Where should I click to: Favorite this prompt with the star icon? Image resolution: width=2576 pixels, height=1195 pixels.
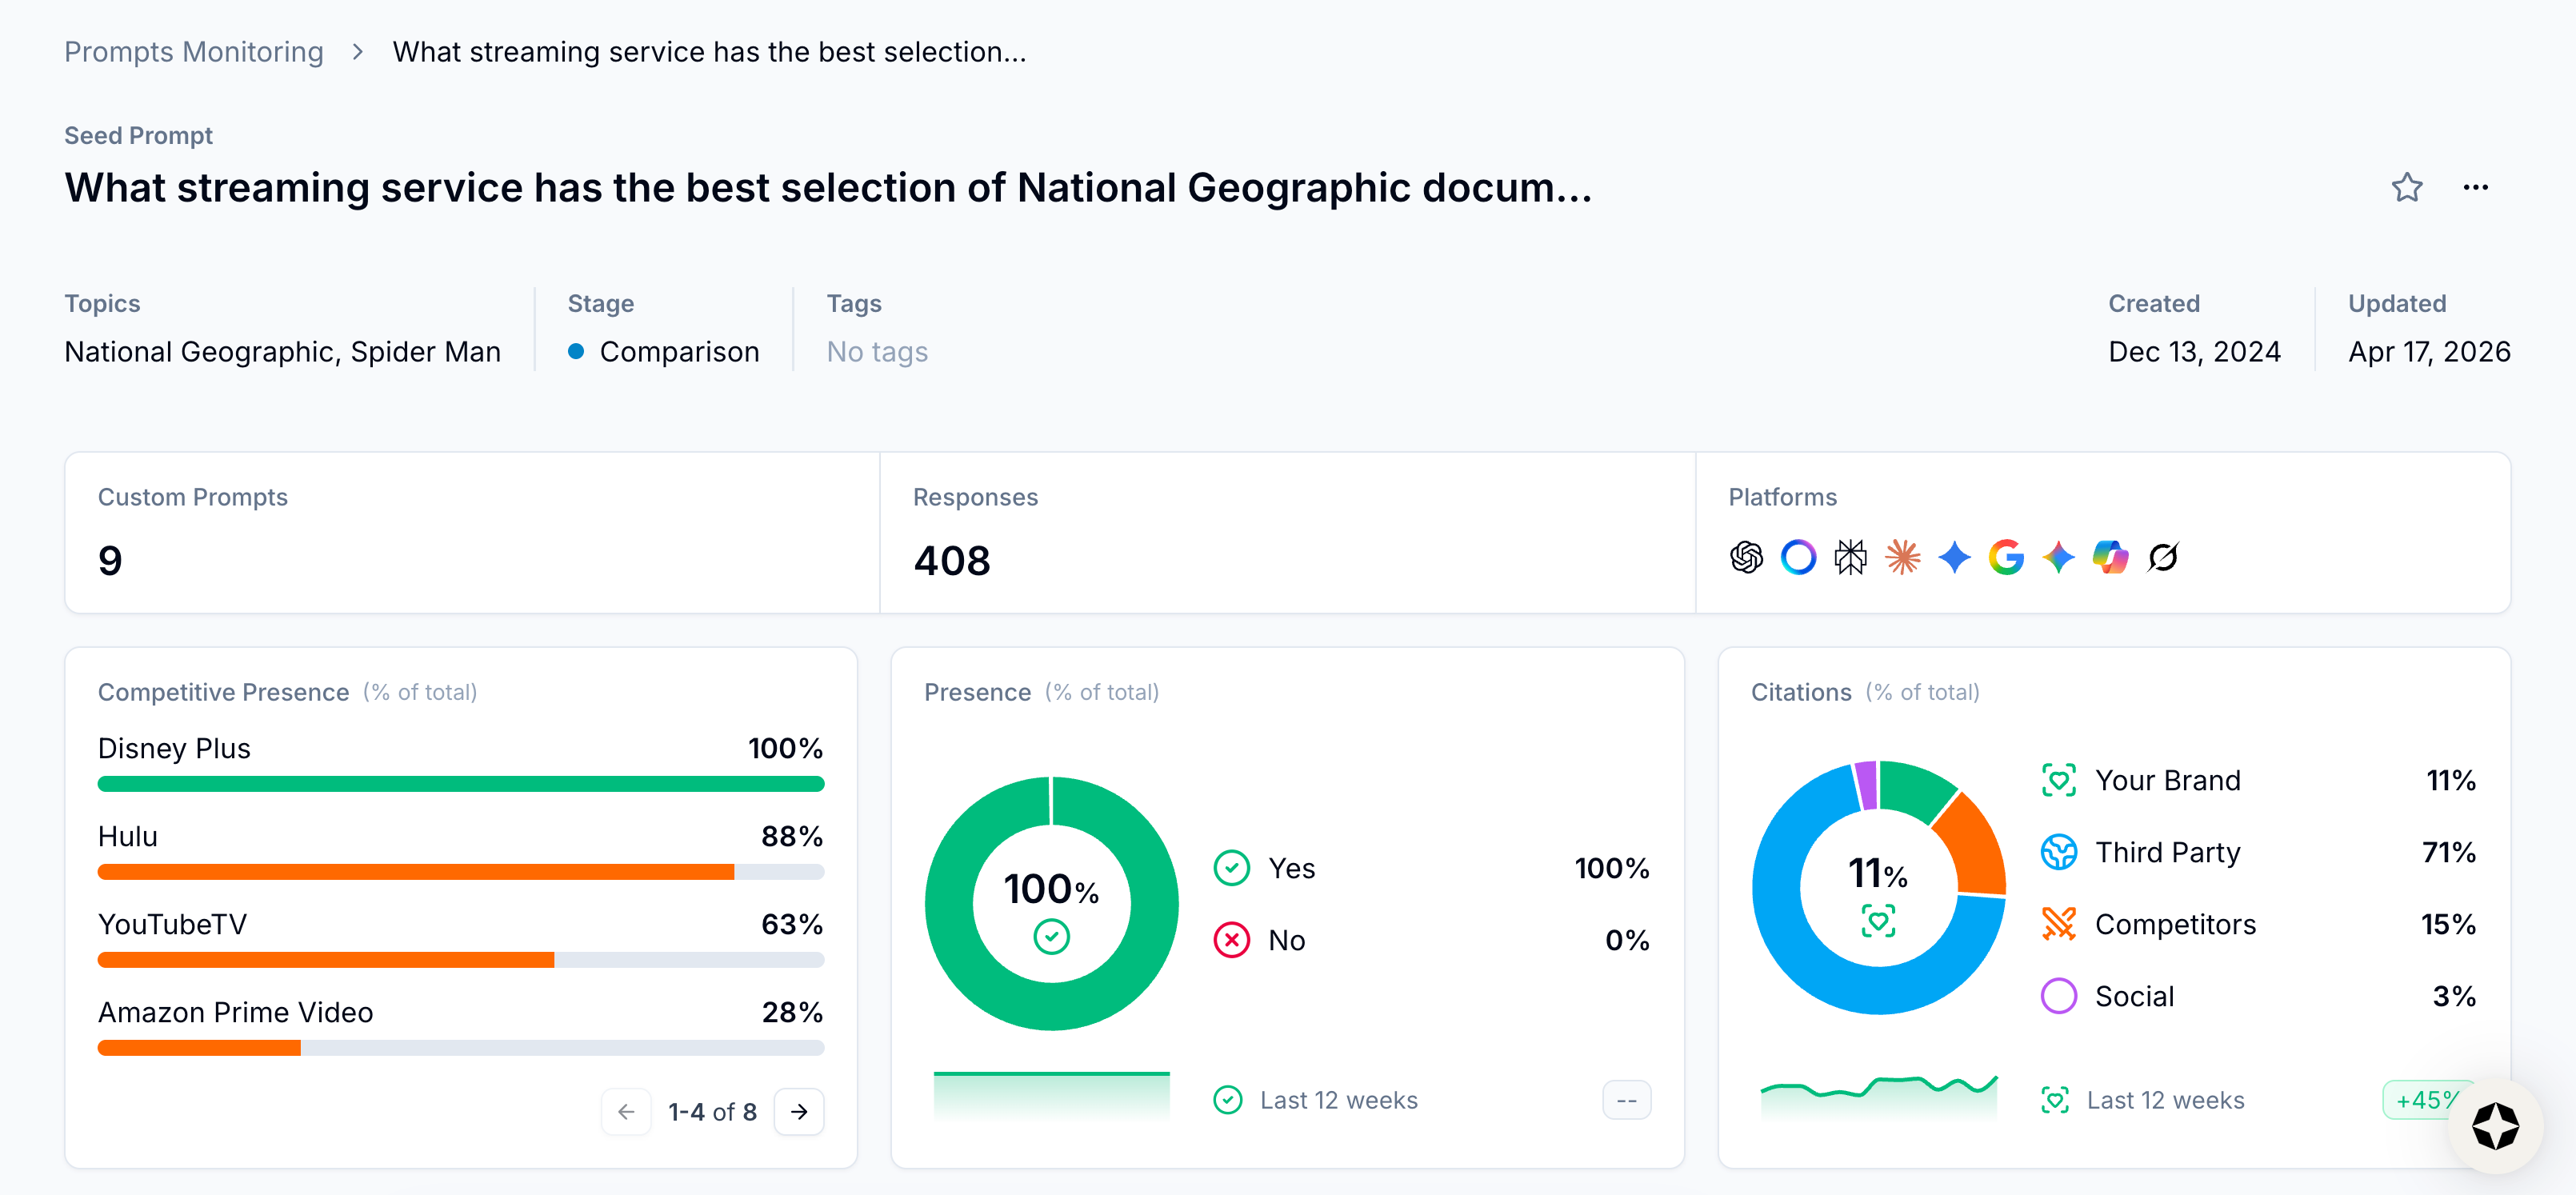click(x=2406, y=187)
